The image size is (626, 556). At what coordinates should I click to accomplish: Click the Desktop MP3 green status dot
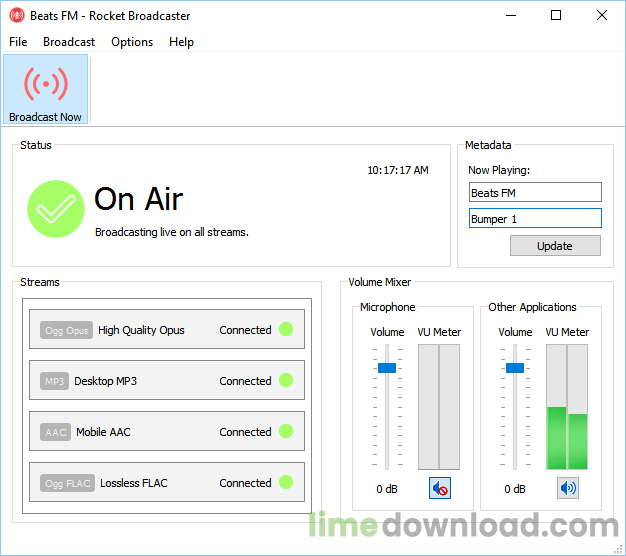coord(286,380)
